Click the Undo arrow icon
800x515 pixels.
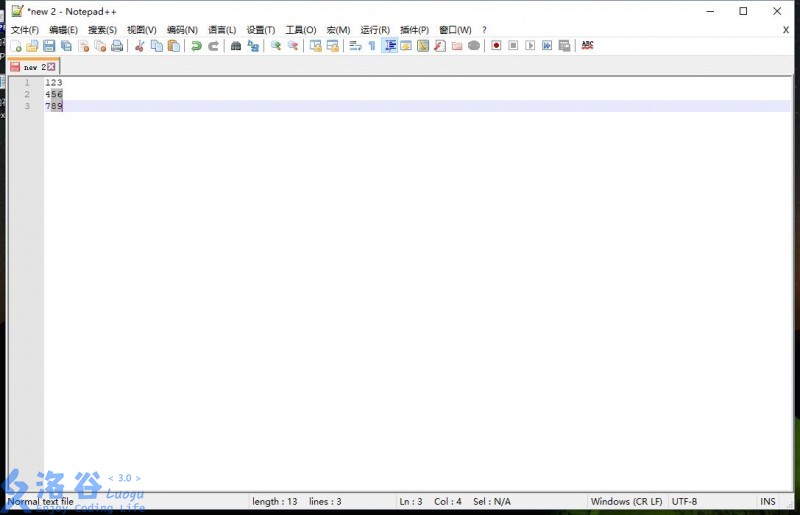pos(196,46)
